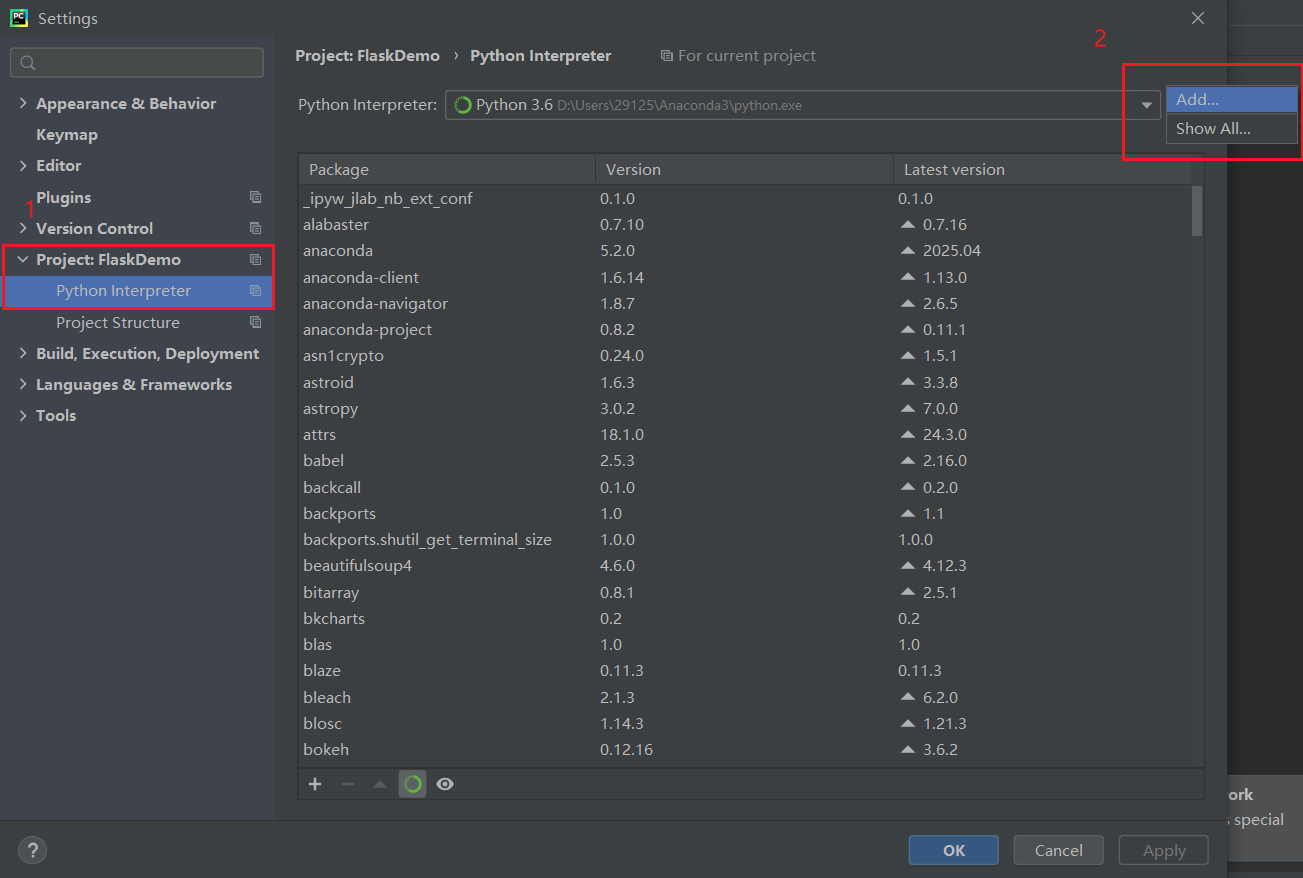The width and height of the screenshot is (1303, 878).
Task: Click the Cancel button
Action: [x=1058, y=850]
